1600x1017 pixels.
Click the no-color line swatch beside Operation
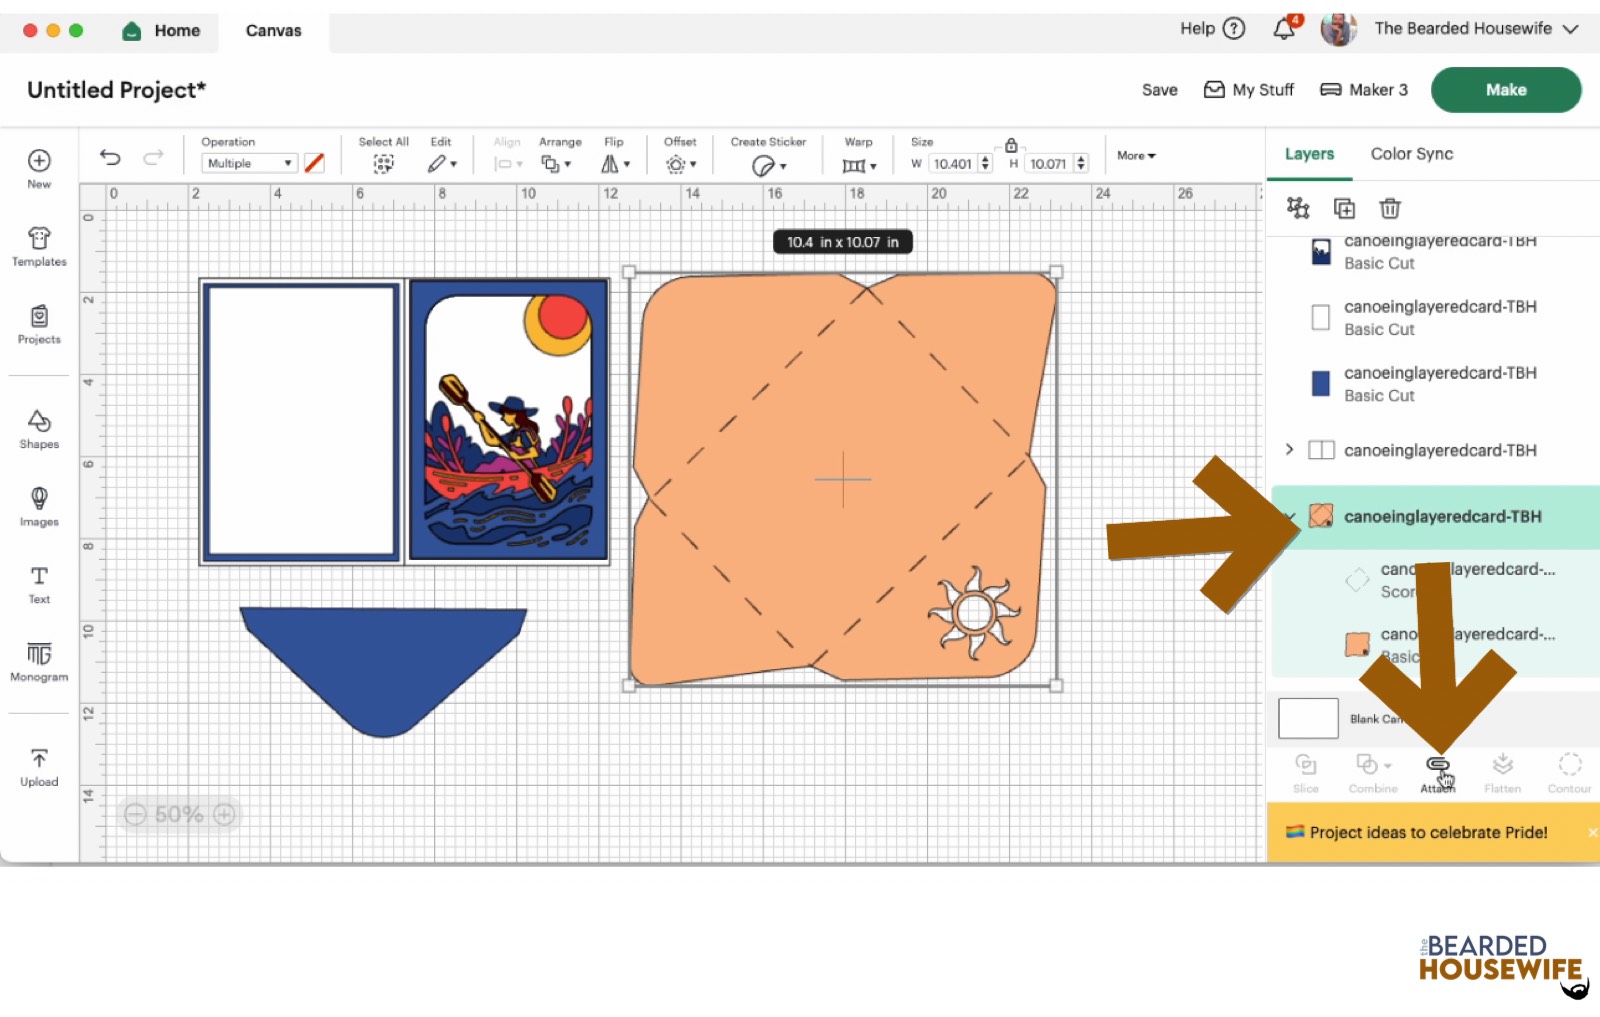(314, 163)
